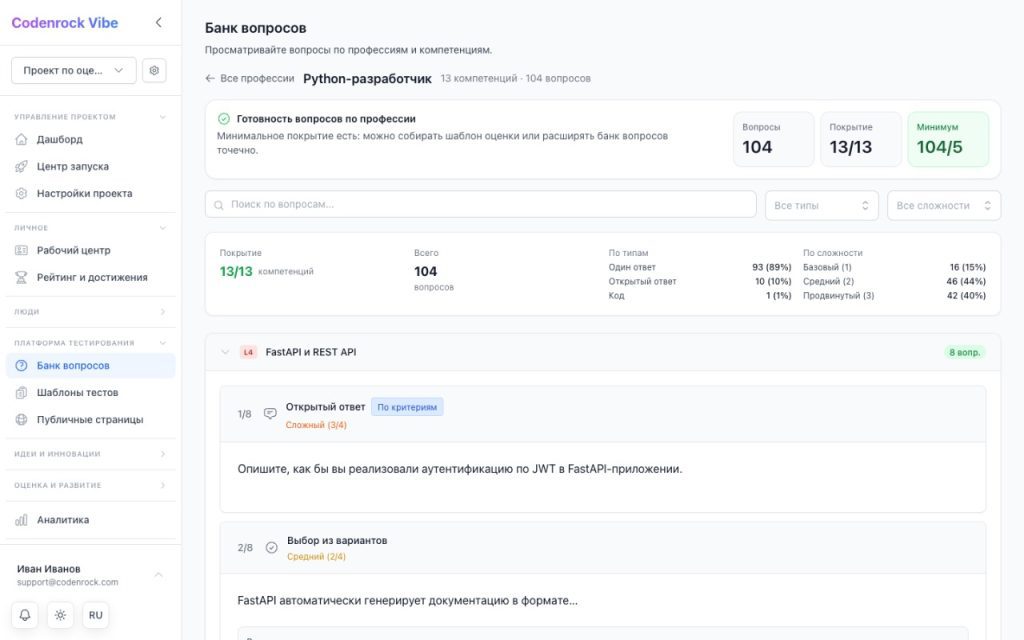Image resolution: width=1024 pixels, height=640 pixels.
Task: Open project settings gear next to project selector
Action: [x=154, y=71]
